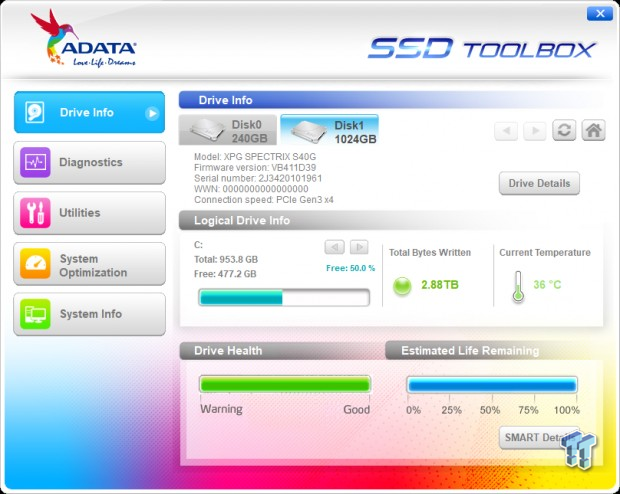
Task: Select the Disk1 1024GB tab
Action: [329, 130]
